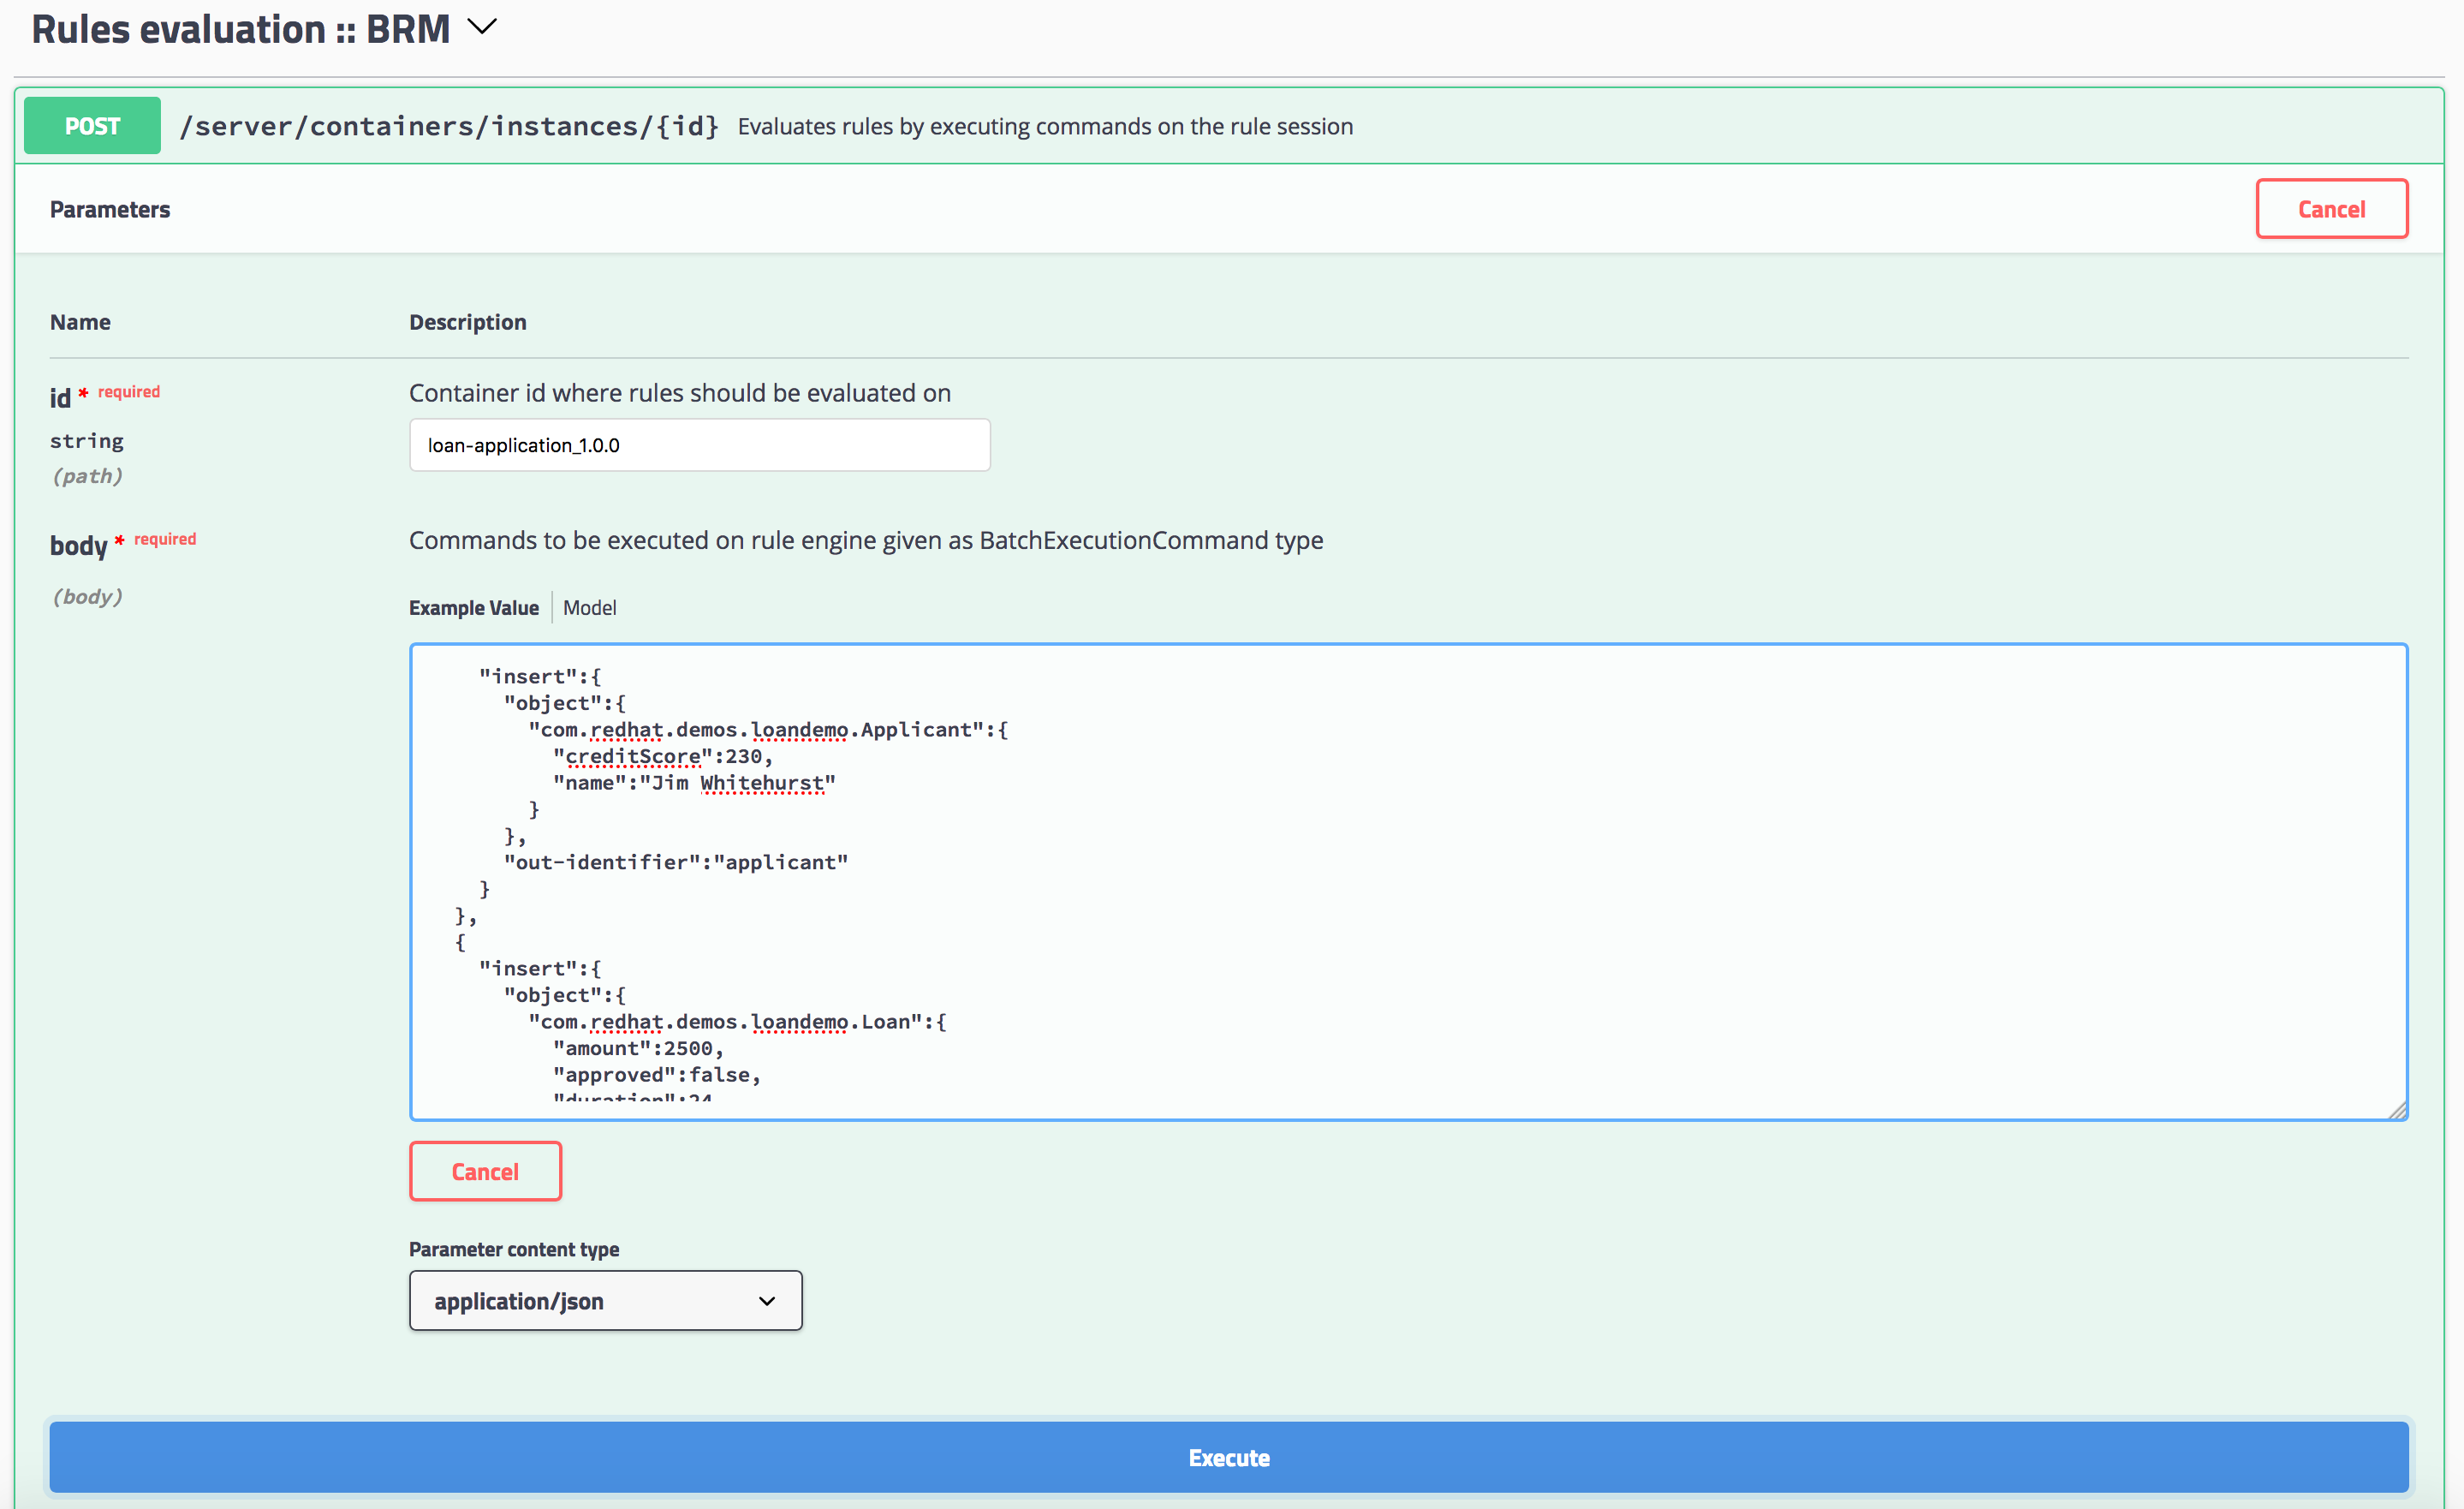The width and height of the screenshot is (2464, 1509).
Task: Click the container id input field
Action: (x=699, y=445)
